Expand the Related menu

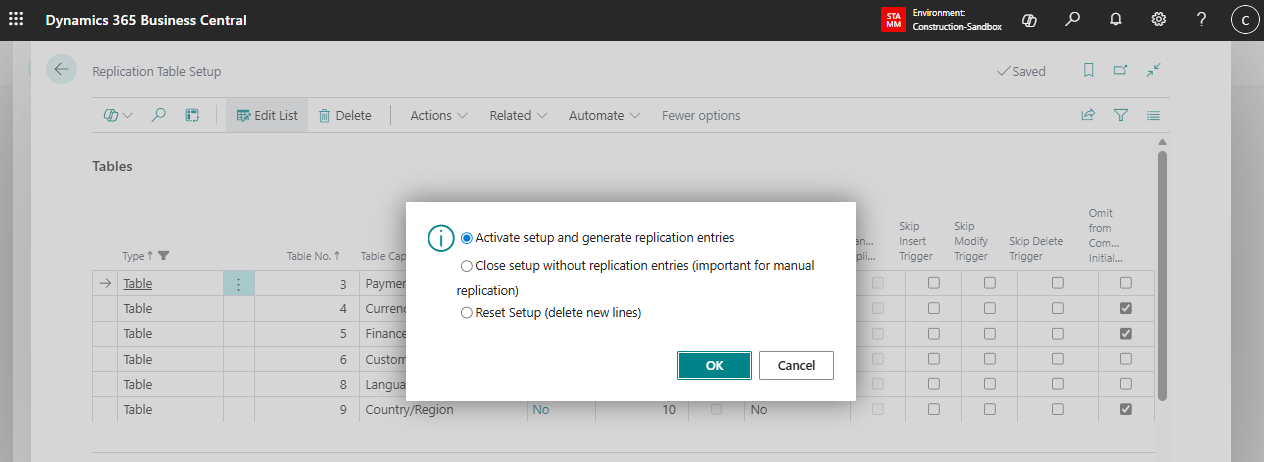click(x=517, y=116)
